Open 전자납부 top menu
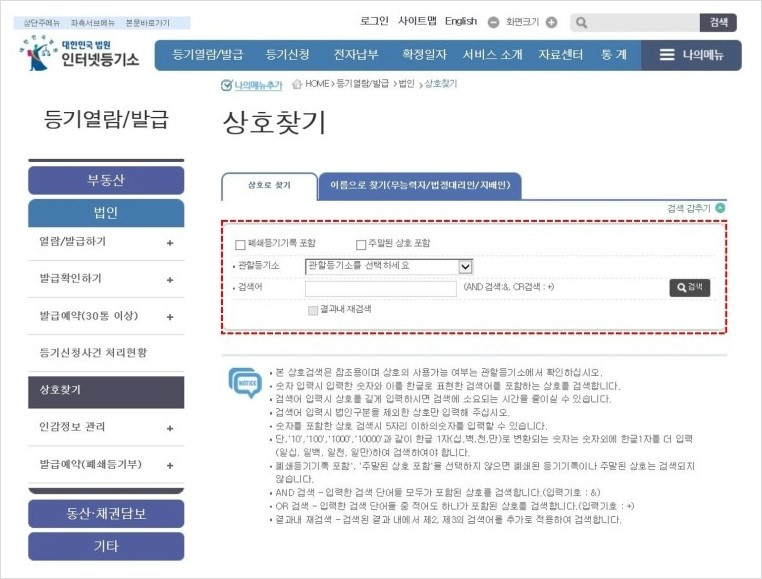 tap(356, 55)
